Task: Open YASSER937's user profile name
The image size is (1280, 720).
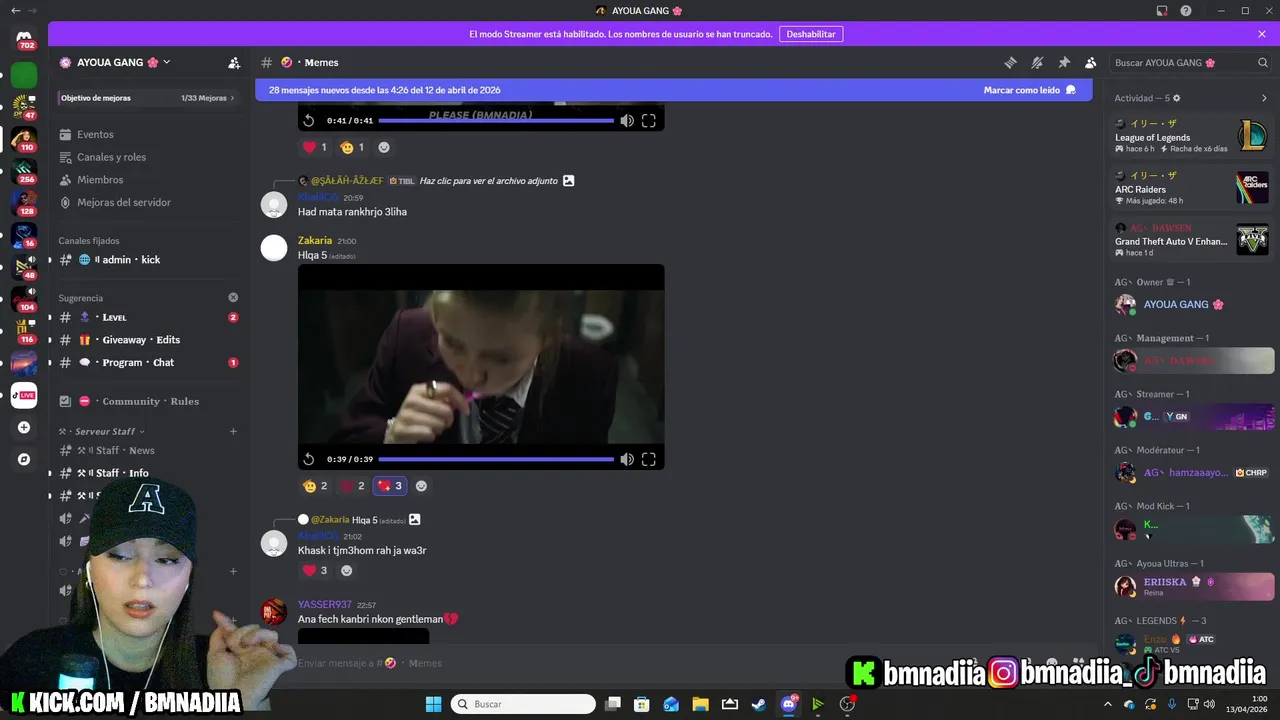Action: [x=325, y=605]
